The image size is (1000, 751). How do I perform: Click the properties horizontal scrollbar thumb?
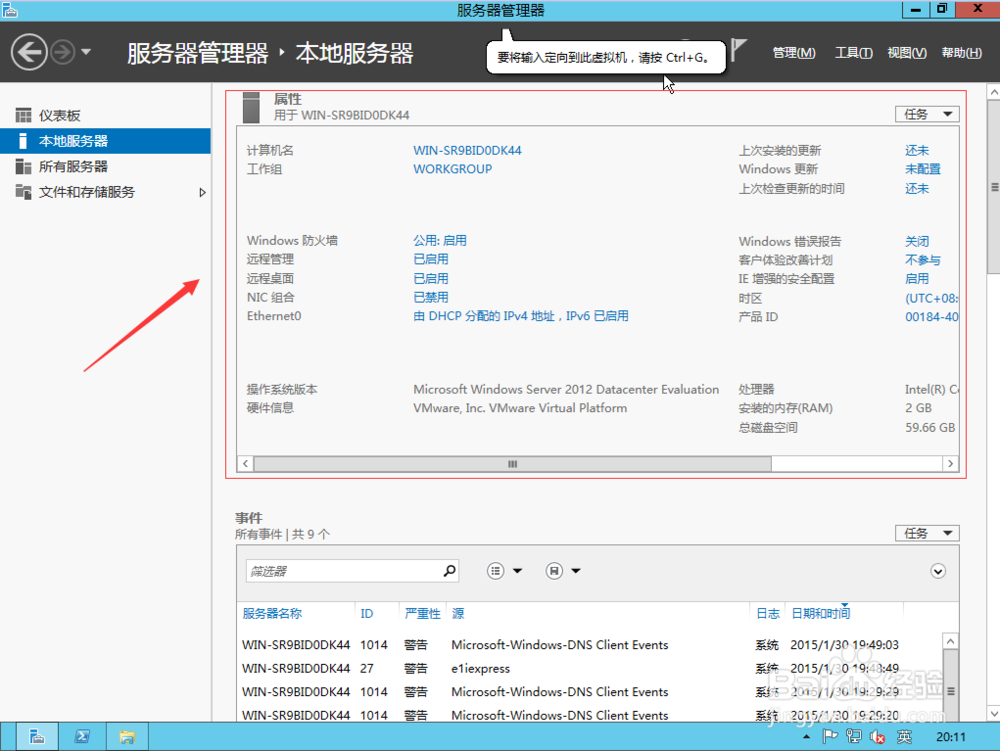click(512, 463)
